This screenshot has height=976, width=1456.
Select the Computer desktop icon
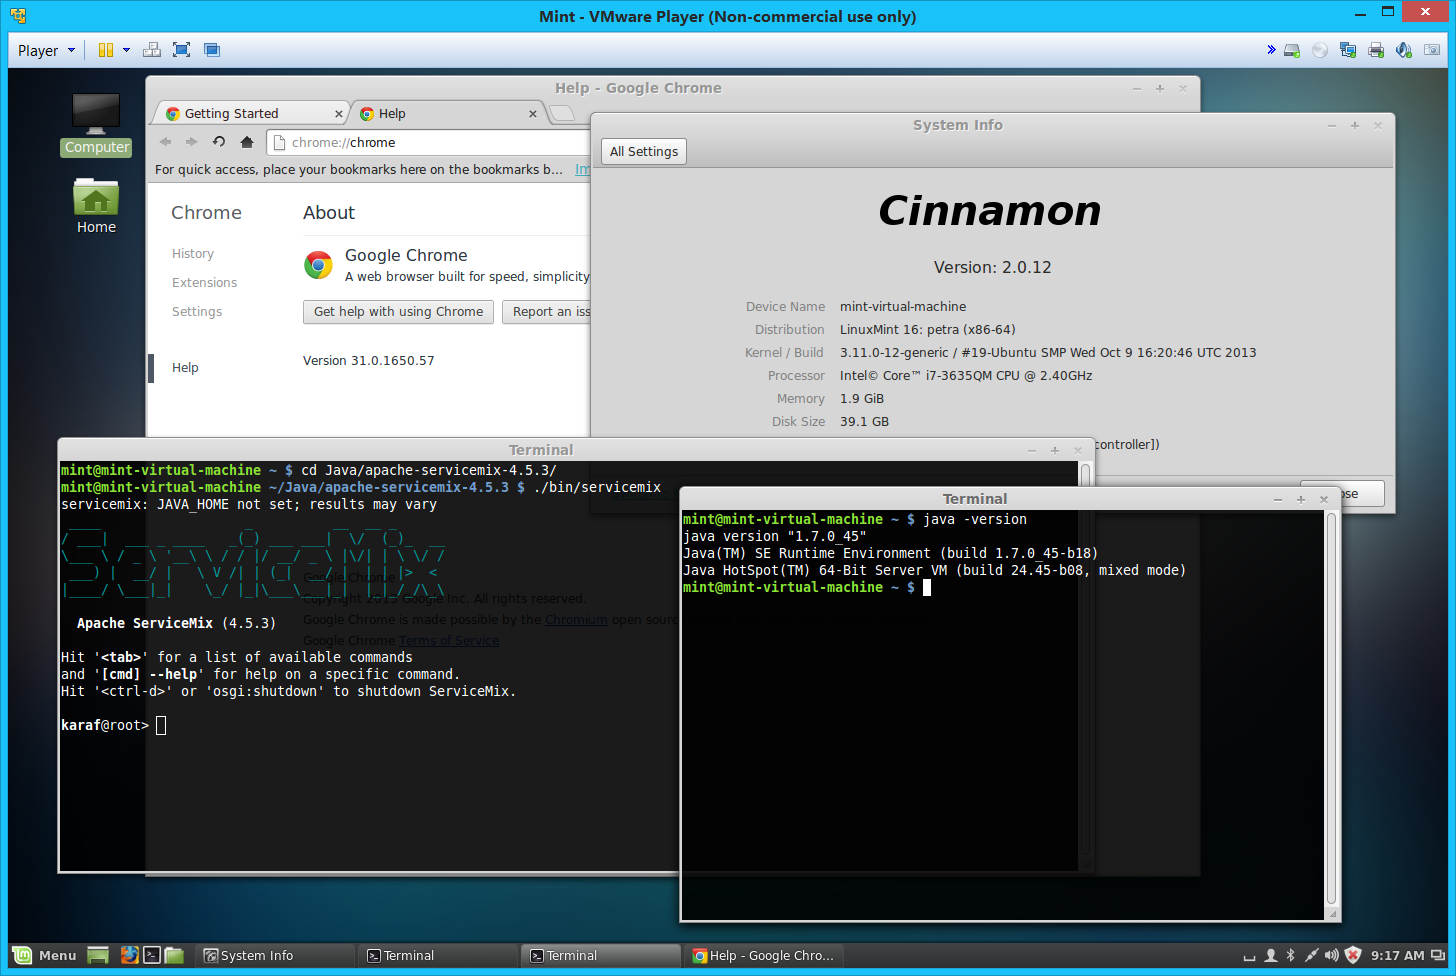pos(96,124)
